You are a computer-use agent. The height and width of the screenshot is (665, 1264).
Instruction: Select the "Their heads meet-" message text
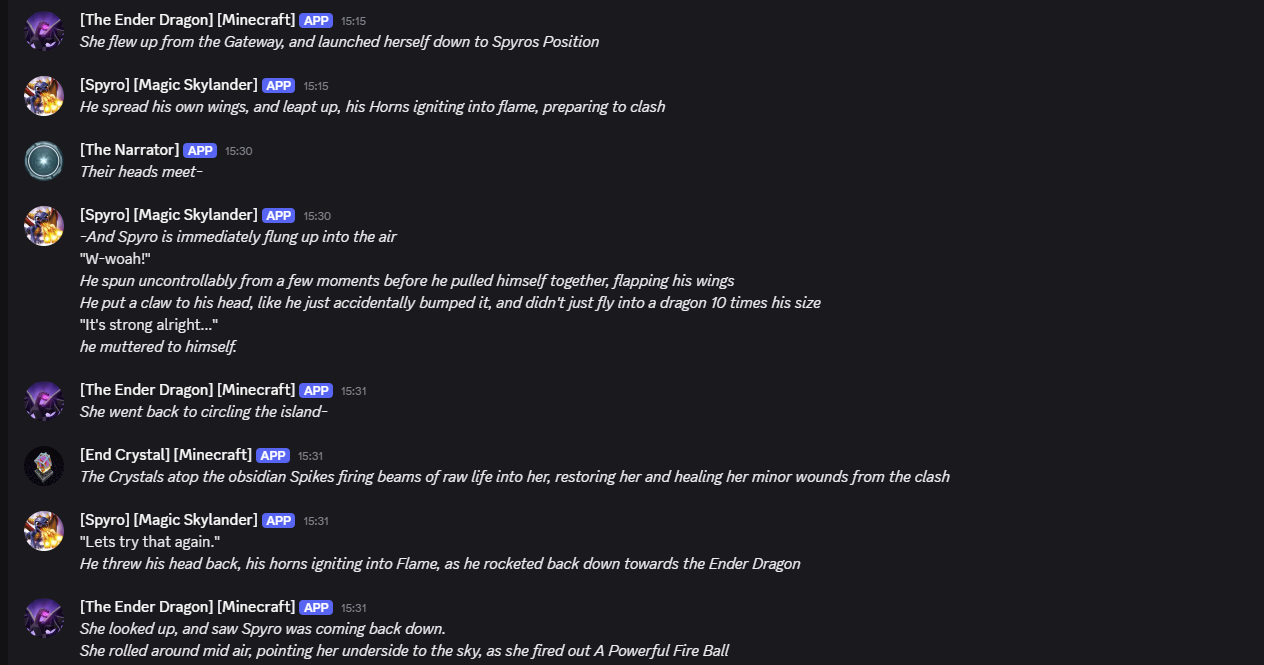click(x=141, y=172)
